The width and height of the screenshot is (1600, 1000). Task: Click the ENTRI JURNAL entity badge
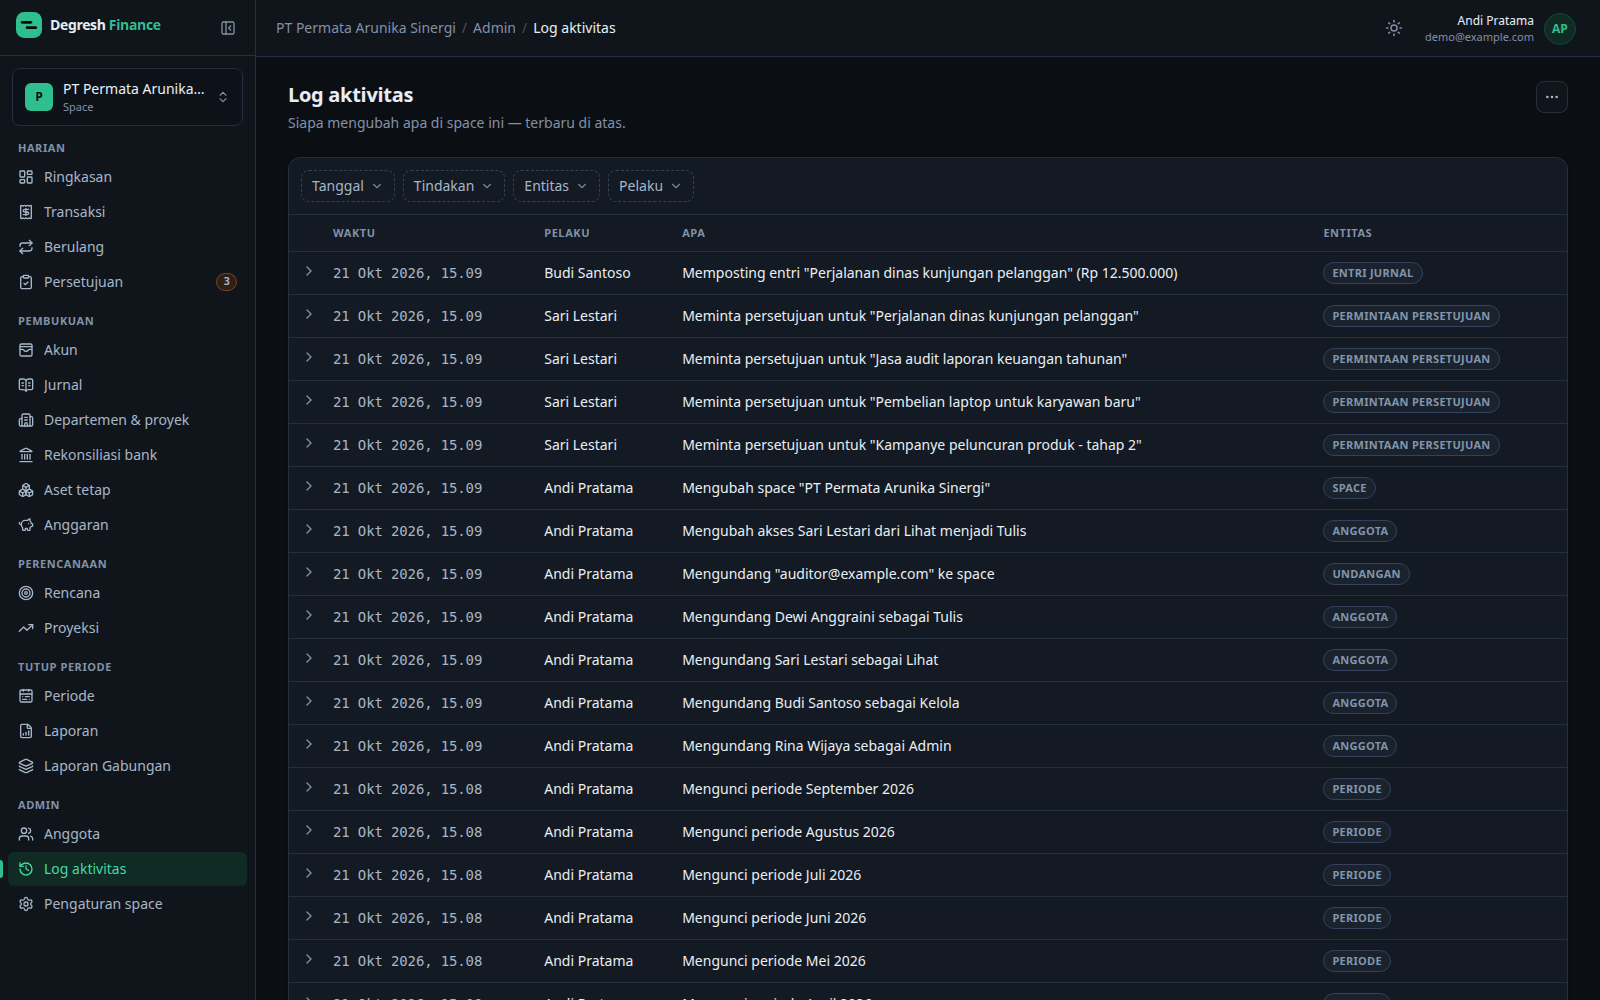tap(1372, 273)
